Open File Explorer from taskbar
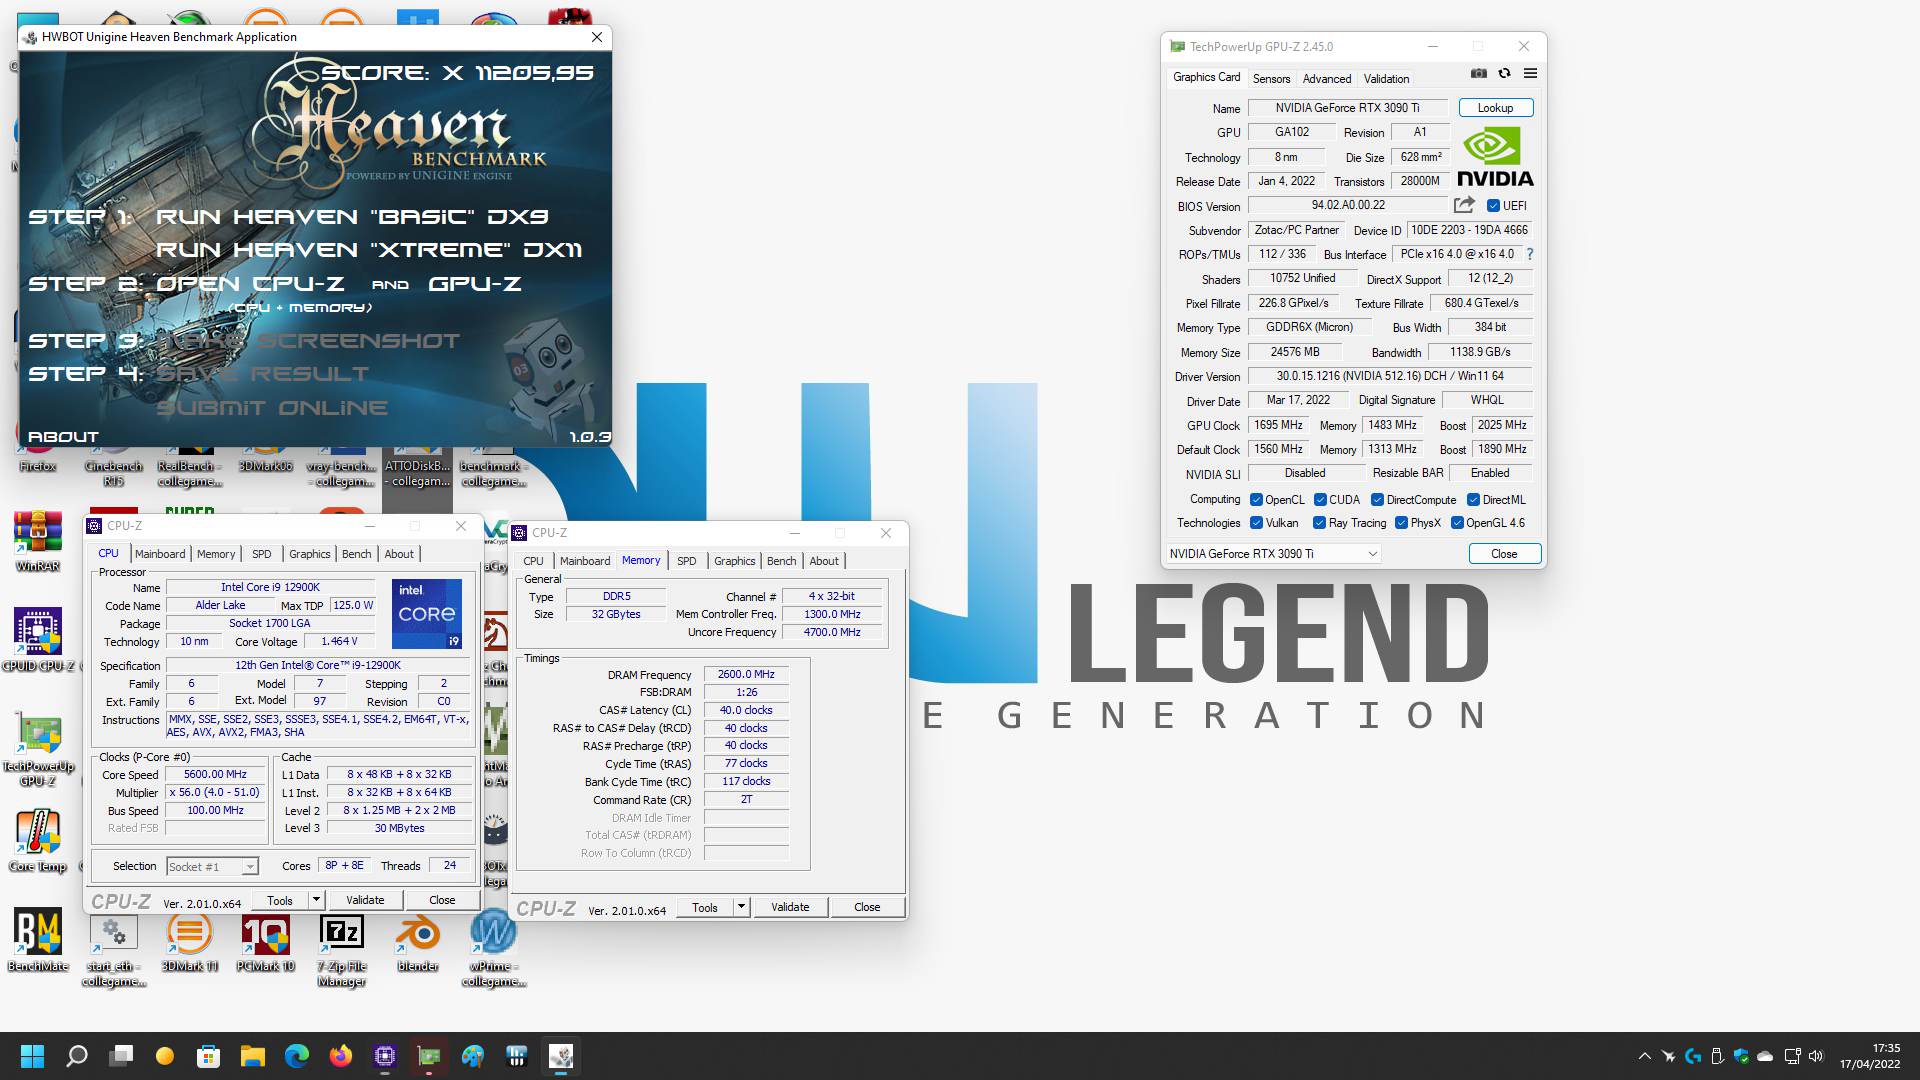The image size is (1920, 1080). coord(252,1056)
